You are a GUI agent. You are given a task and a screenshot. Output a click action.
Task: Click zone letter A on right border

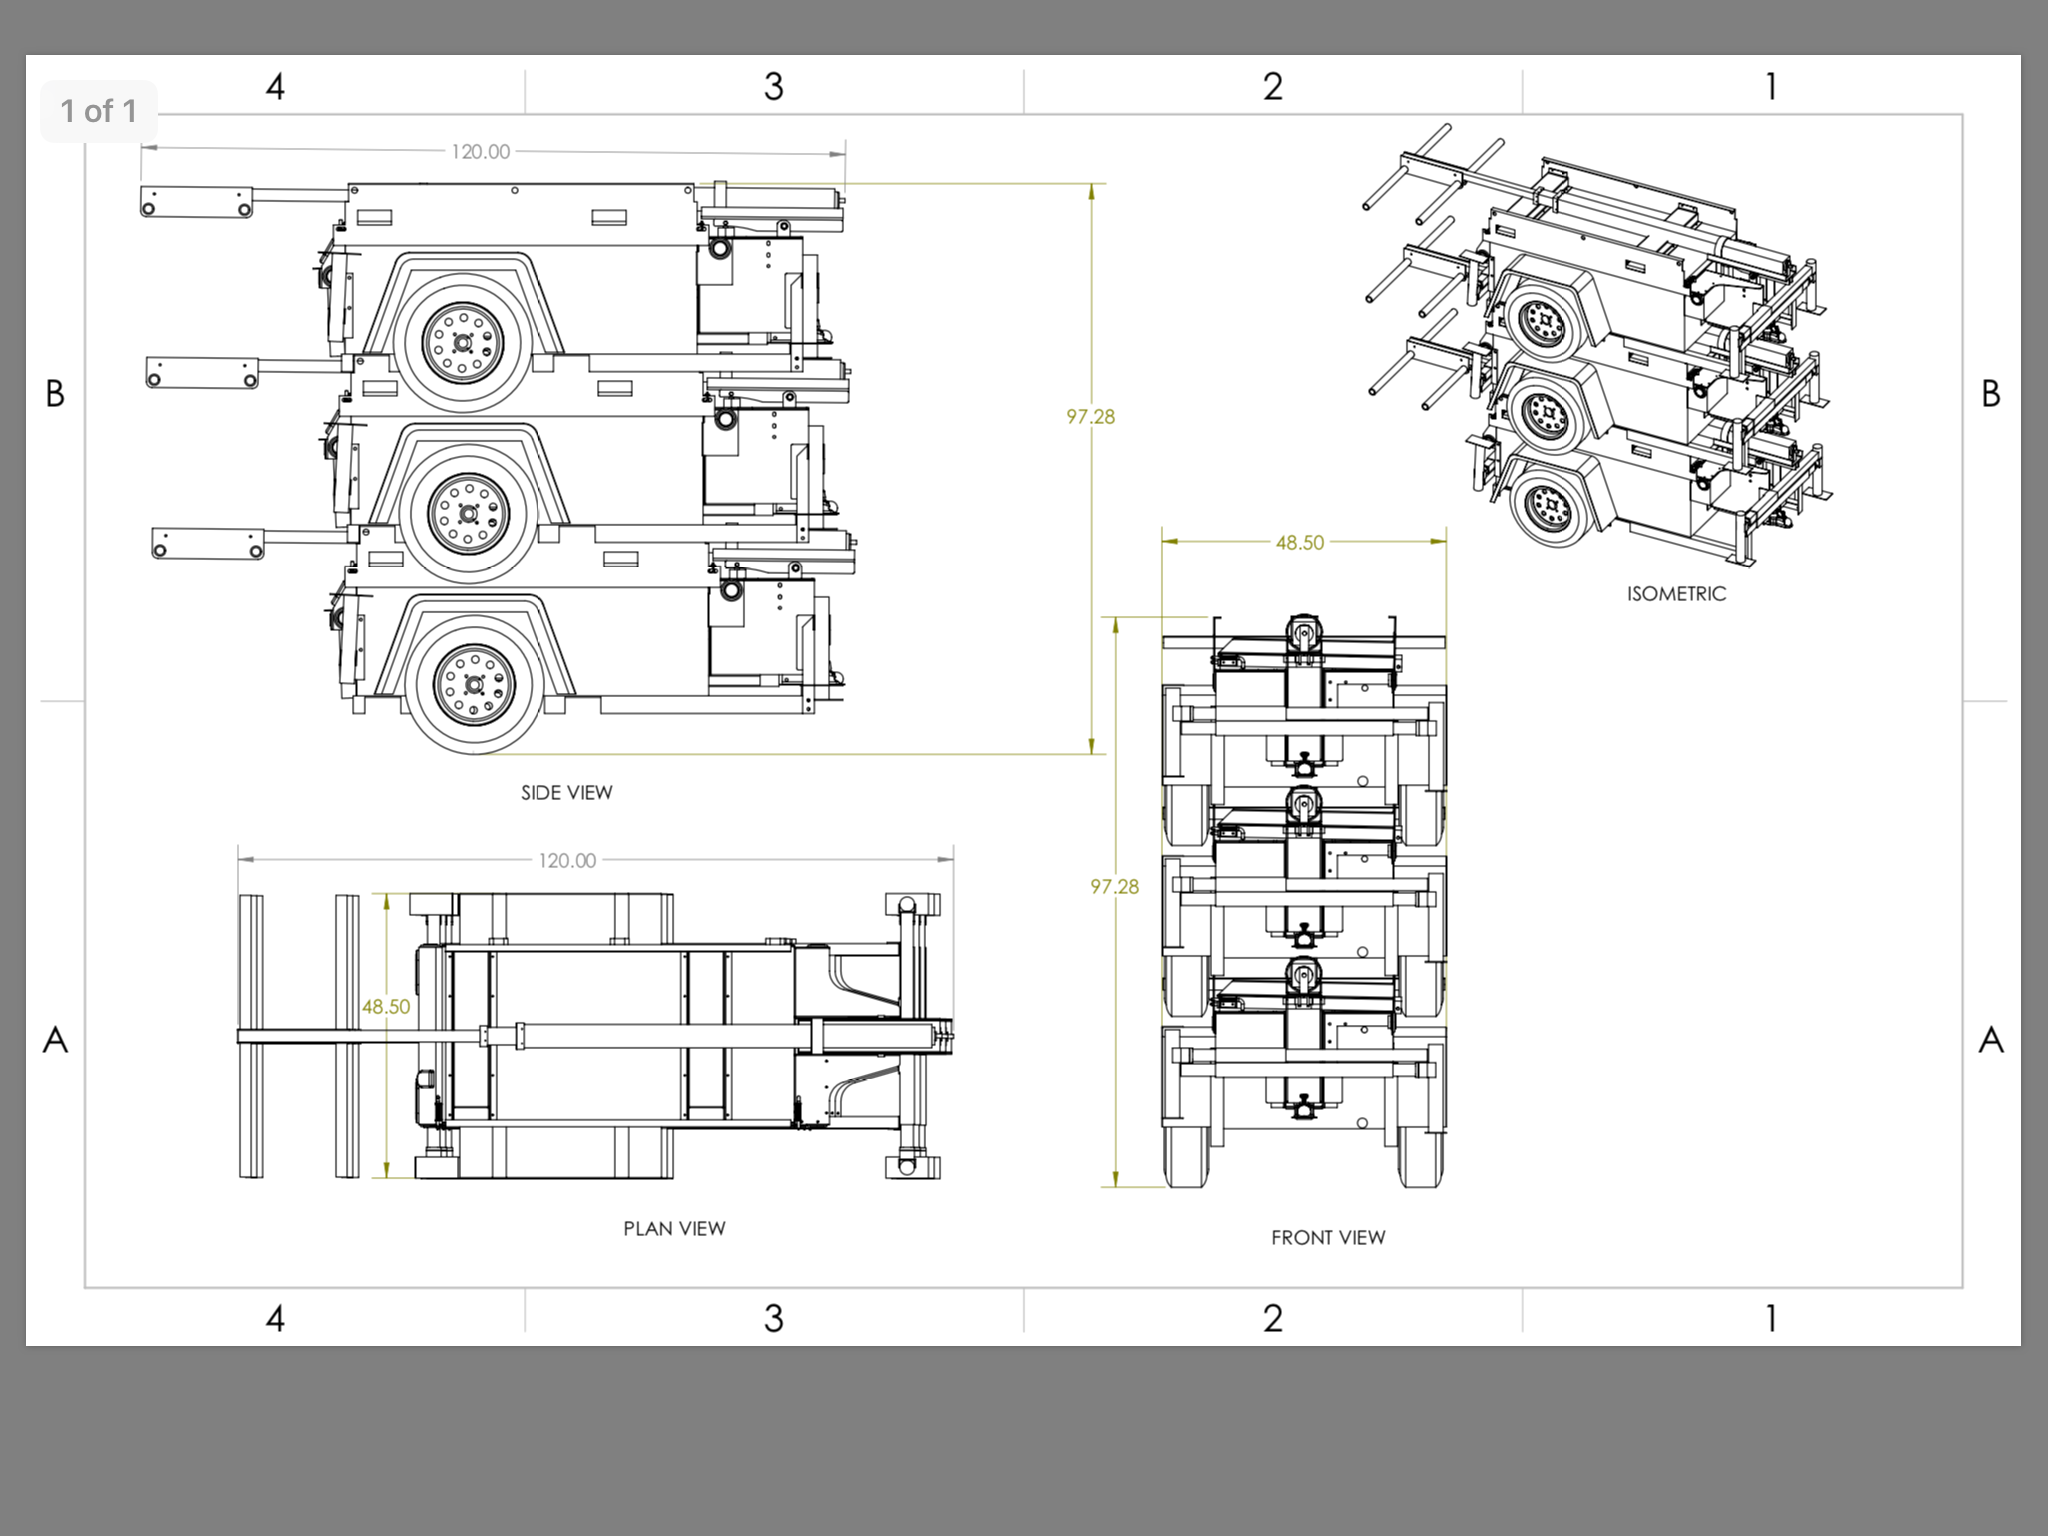coord(1991,1041)
